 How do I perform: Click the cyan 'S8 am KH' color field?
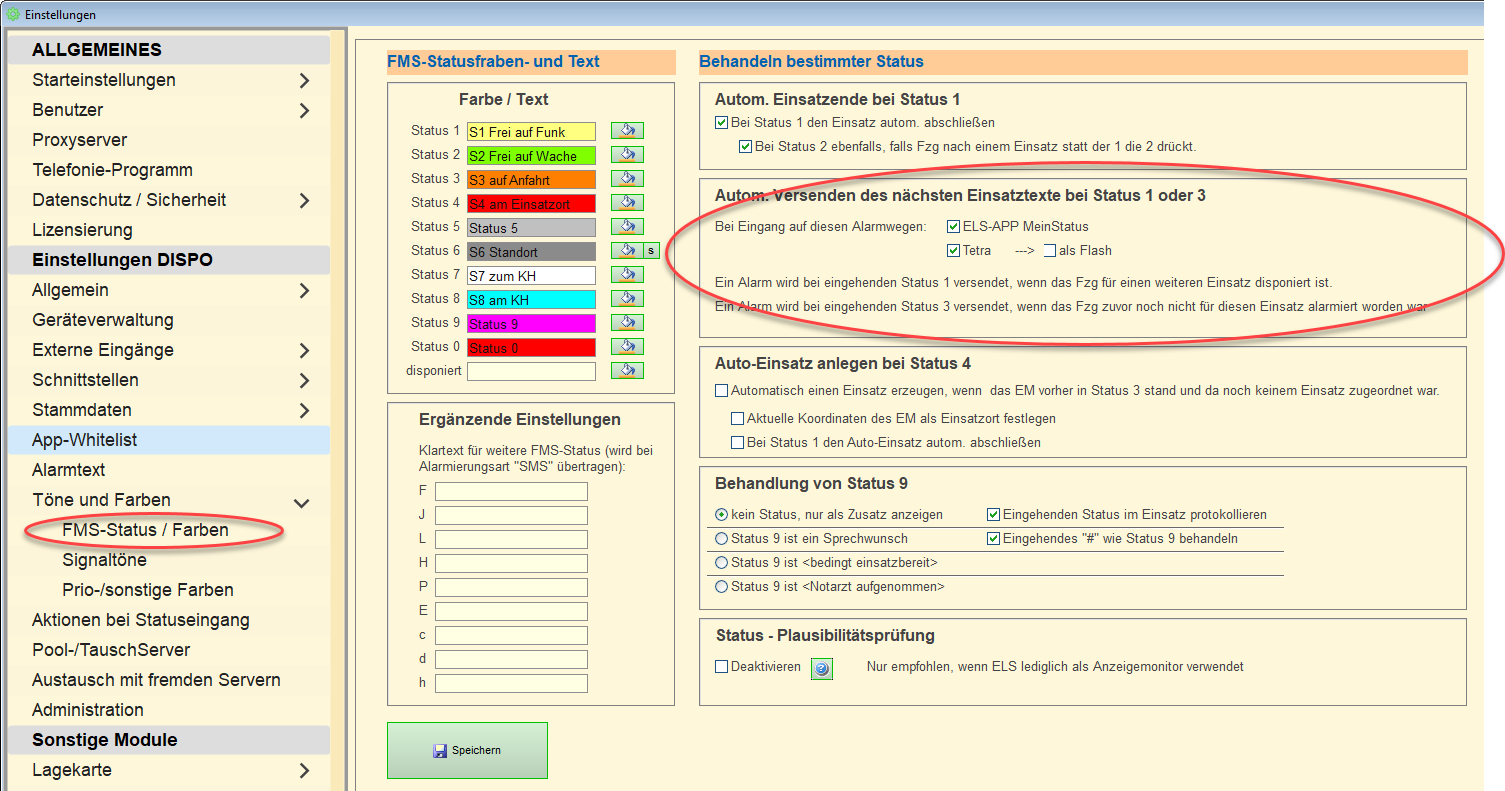tap(530, 299)
